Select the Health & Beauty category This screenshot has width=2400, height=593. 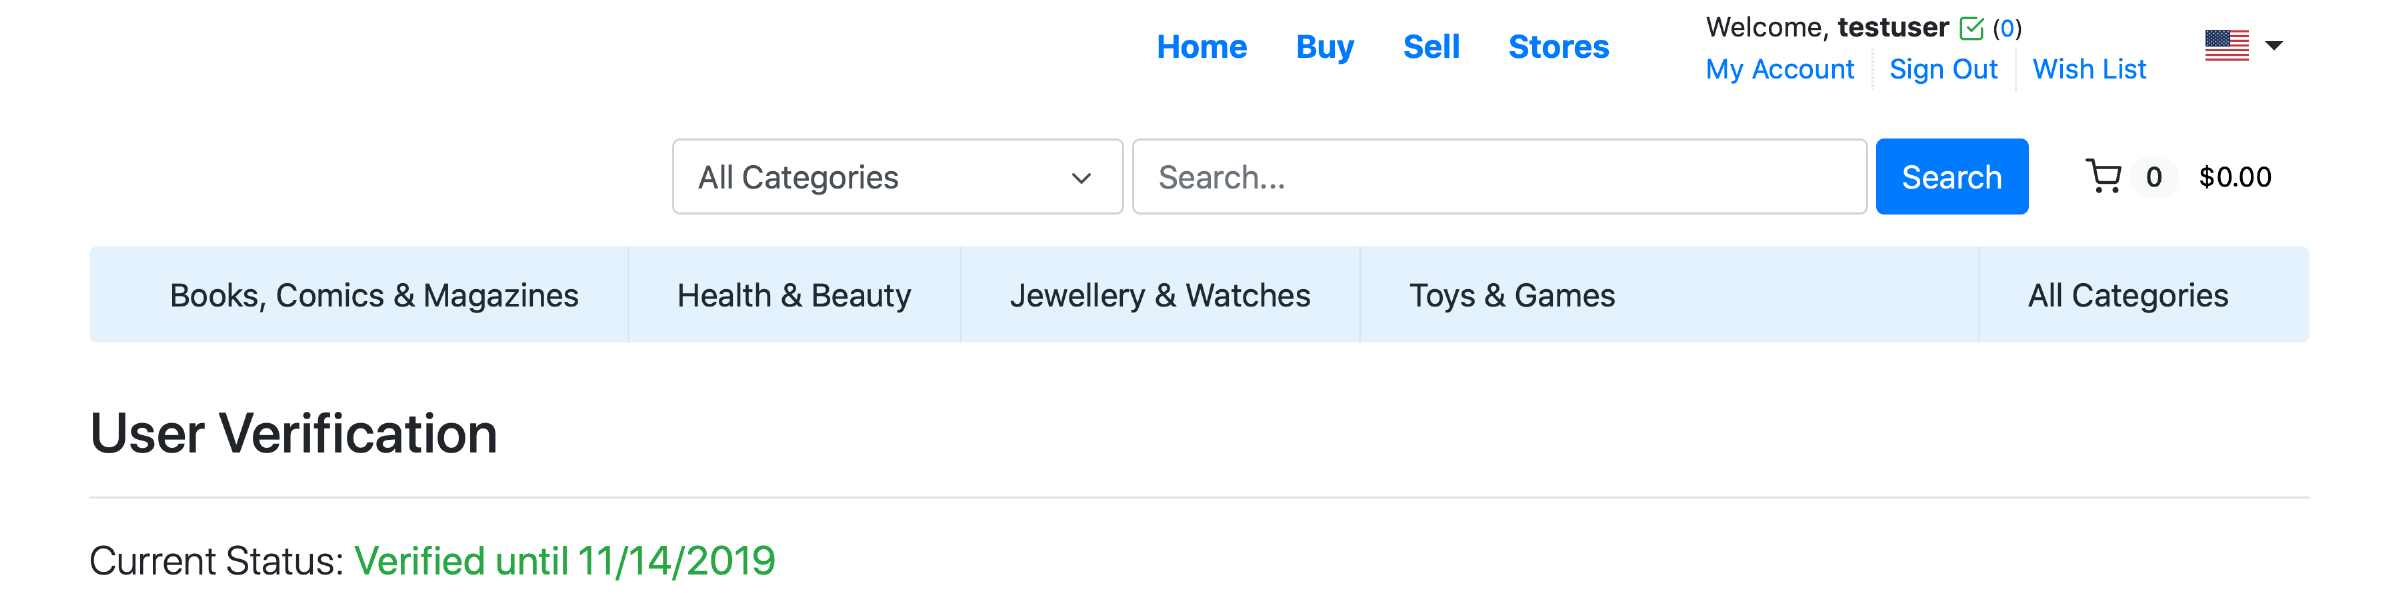[x=794, y=295]
